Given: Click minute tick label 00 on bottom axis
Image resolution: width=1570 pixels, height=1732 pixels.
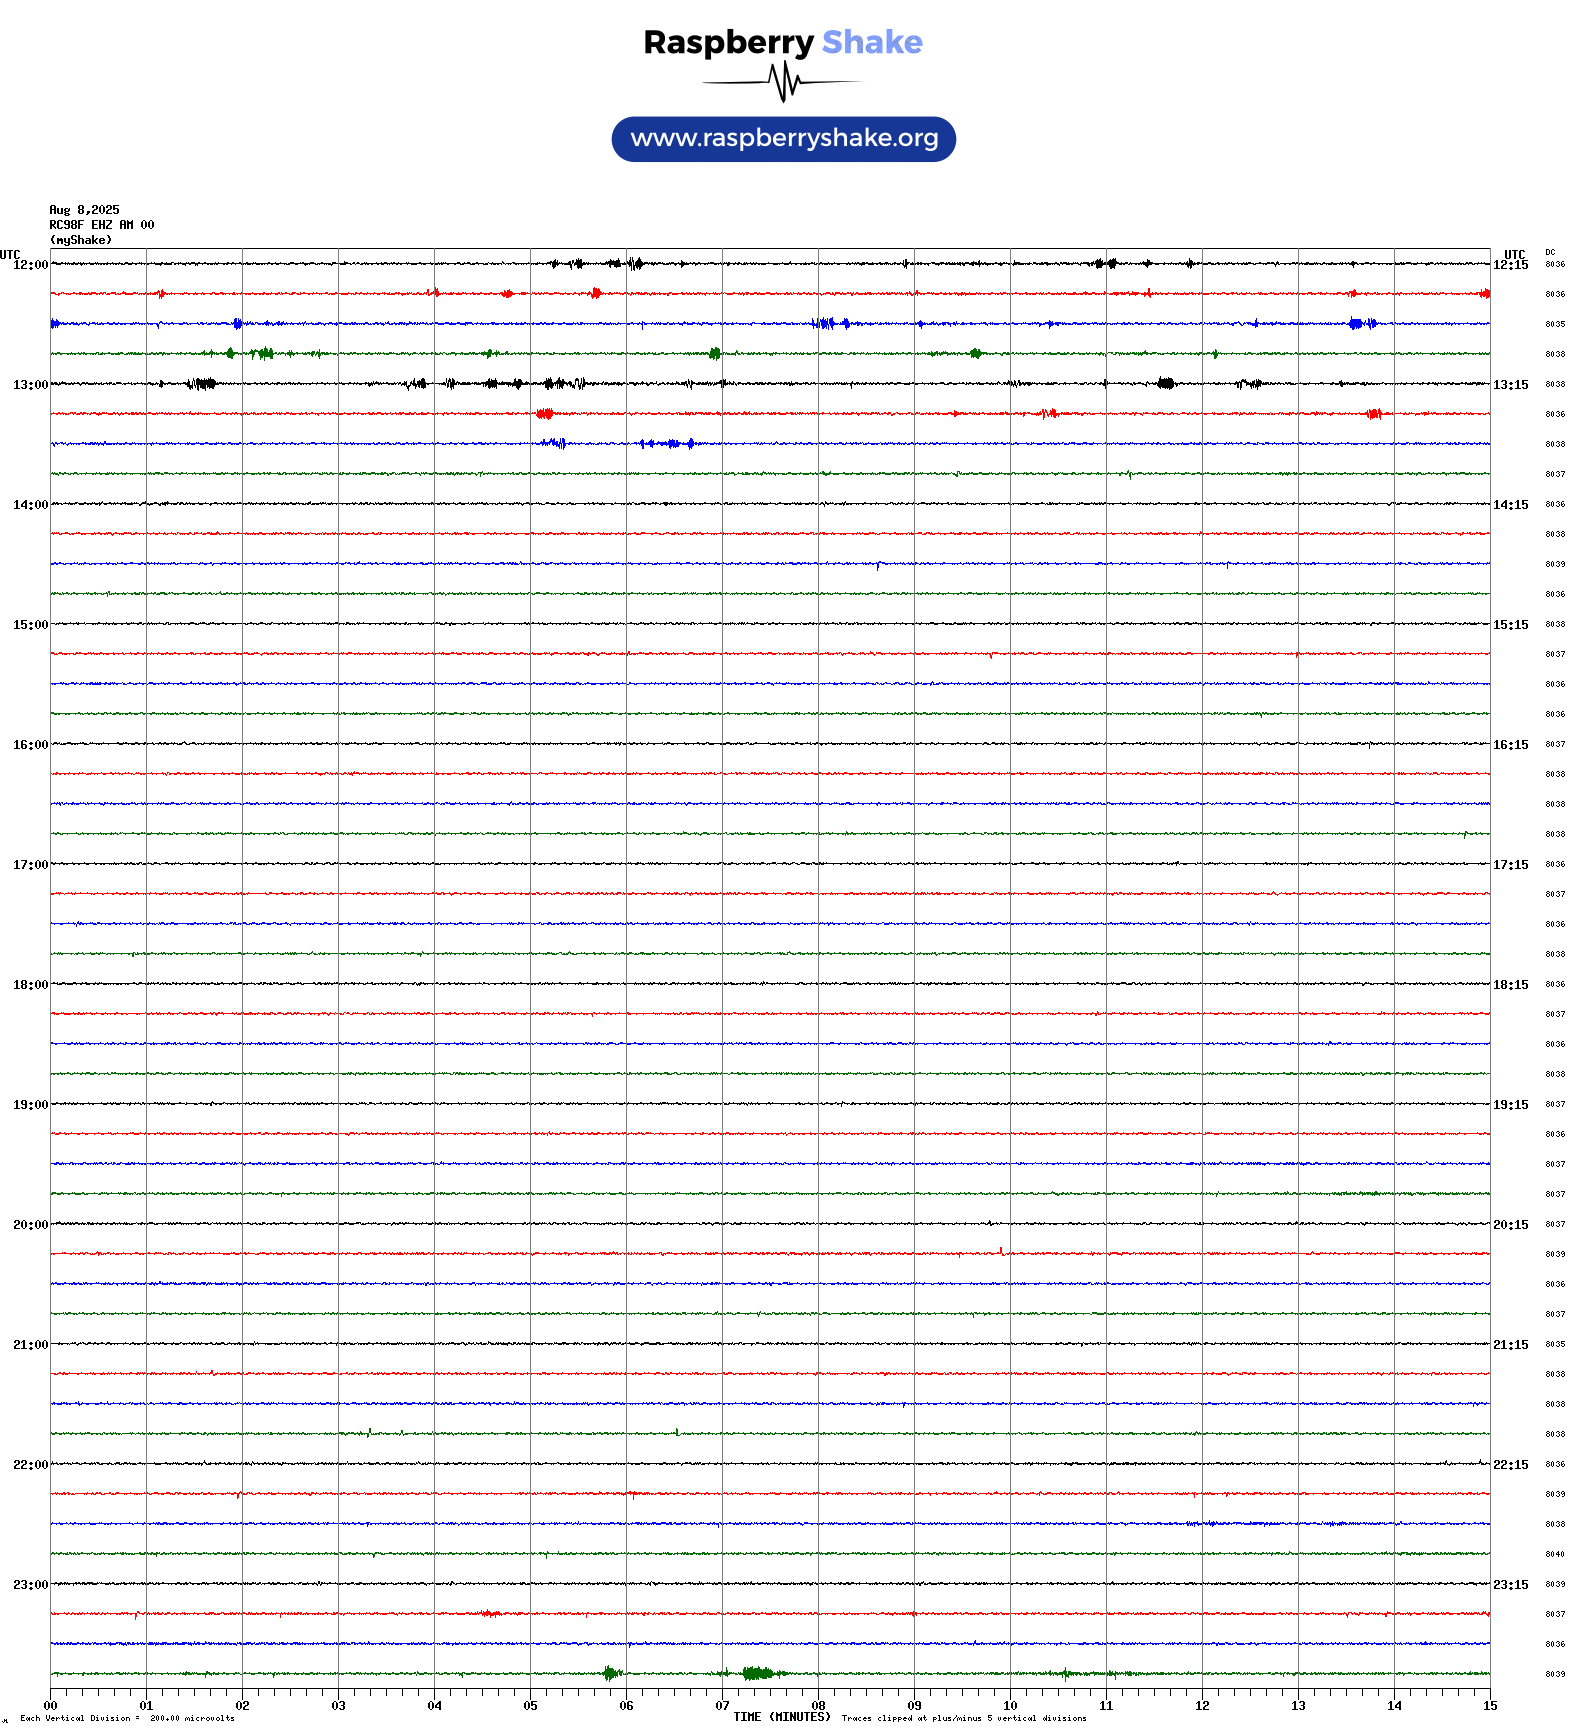Looking at the screenshot, I should point(50,1706).
